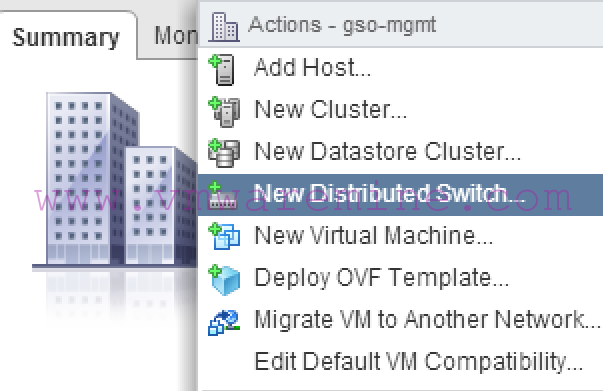Choose Add Host... from the menu
The image size is (603, 391).
[400, 69]
